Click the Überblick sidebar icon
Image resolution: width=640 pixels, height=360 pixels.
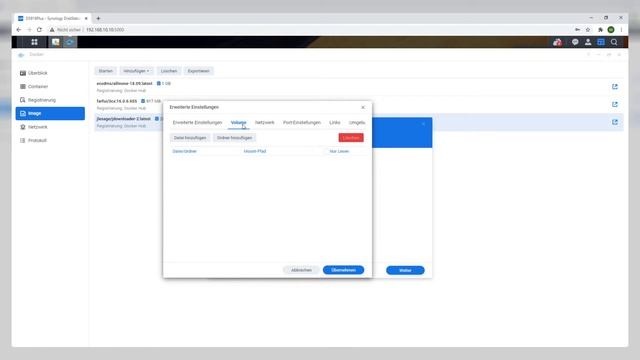23,73
